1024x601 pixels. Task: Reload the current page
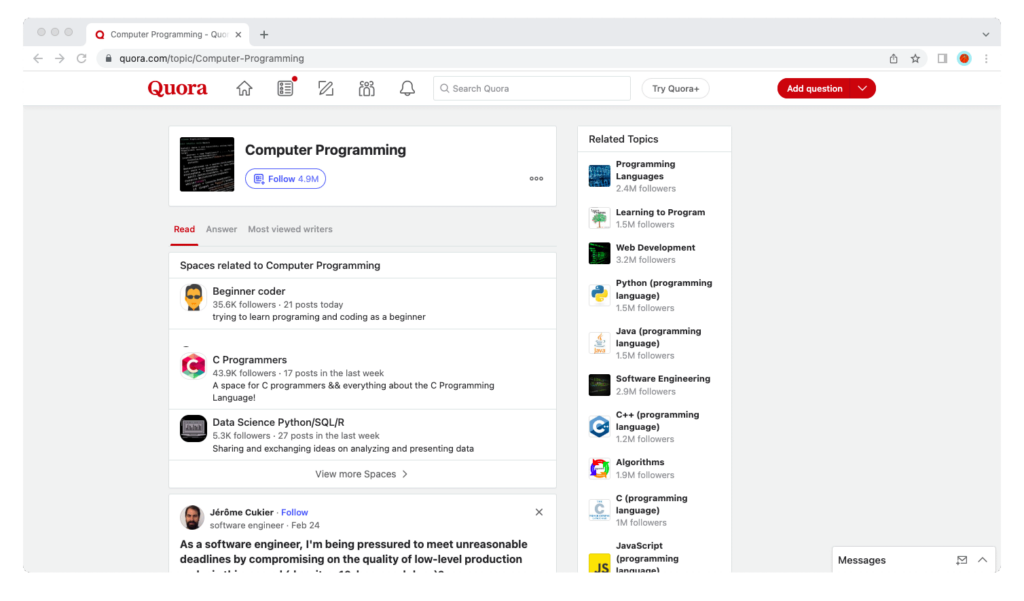click(x=82, y=58)
